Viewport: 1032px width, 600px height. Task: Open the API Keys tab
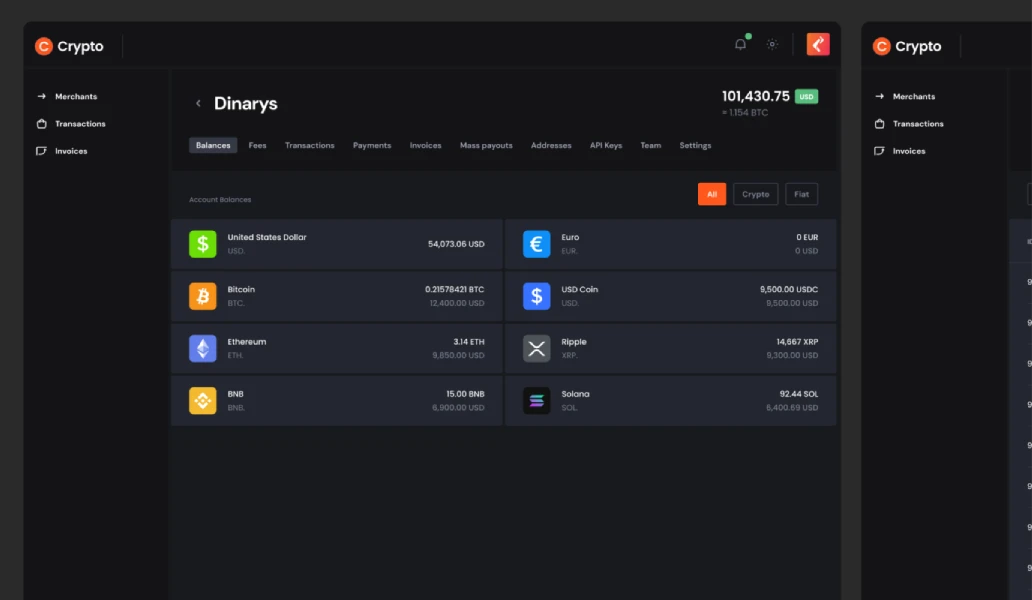pyautogui.click(x=607, y=145)
